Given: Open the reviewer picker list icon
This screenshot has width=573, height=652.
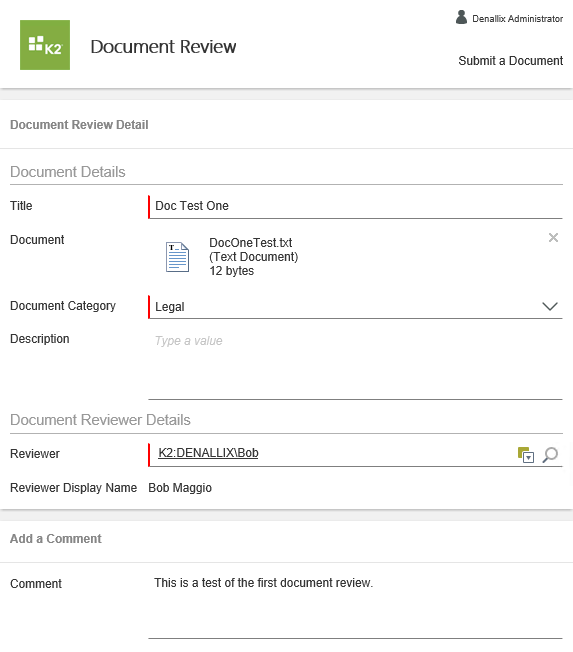Looking at the screenshot, I should click(x=526, y=454).
